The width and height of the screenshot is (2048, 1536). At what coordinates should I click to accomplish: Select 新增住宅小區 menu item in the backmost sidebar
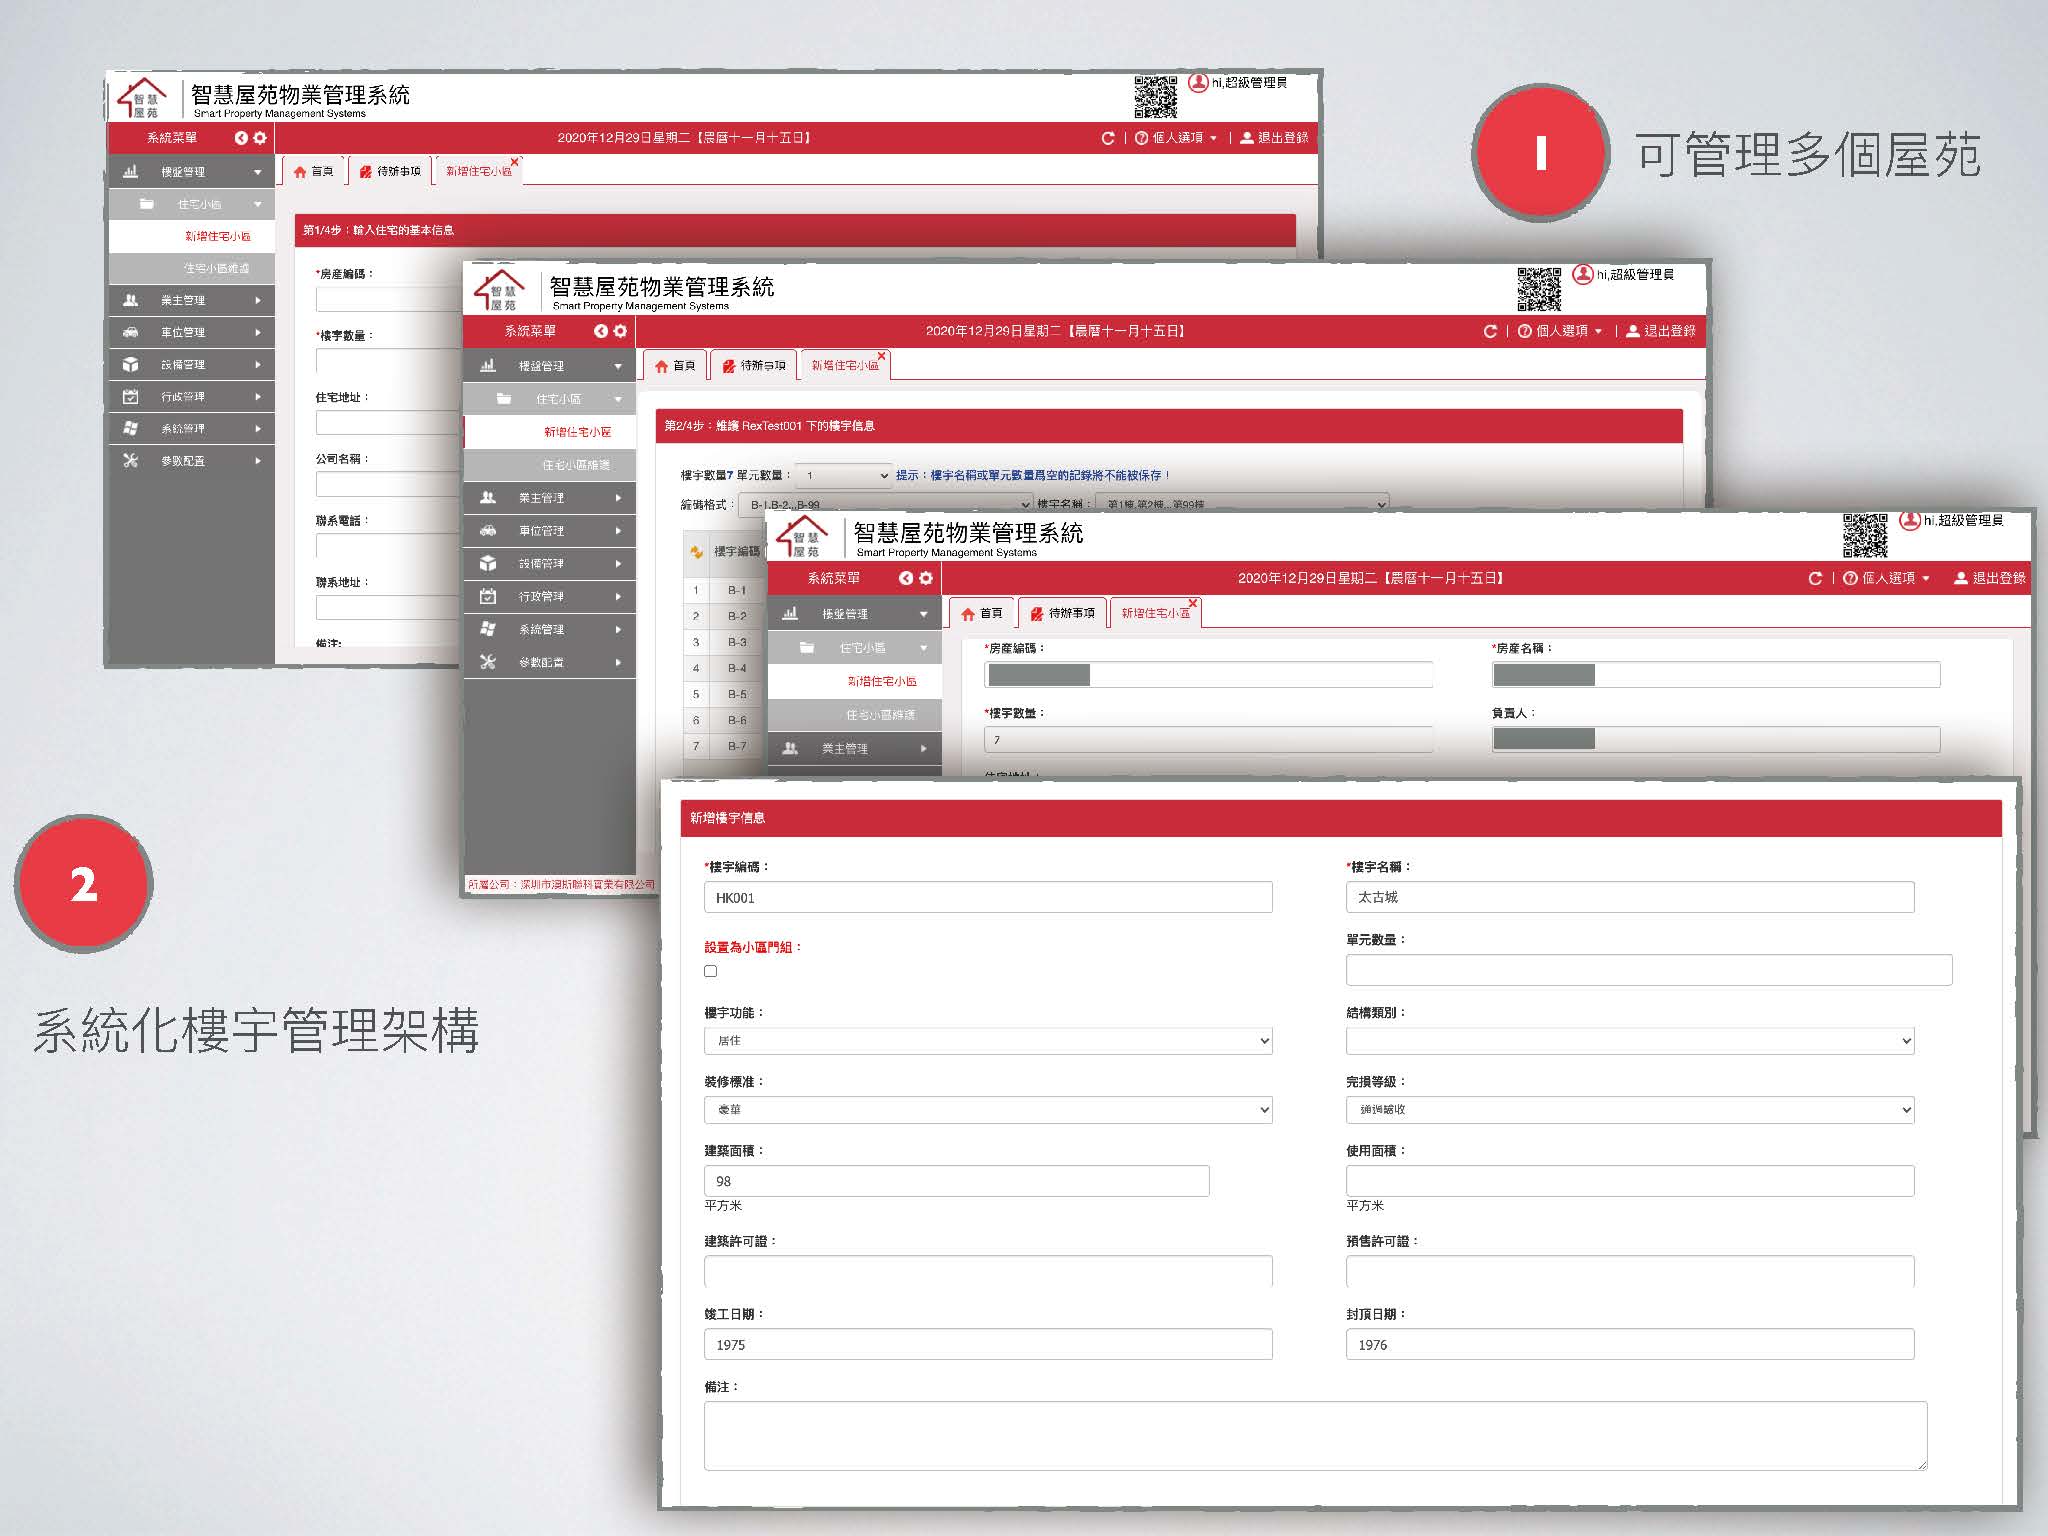[191, 236]
